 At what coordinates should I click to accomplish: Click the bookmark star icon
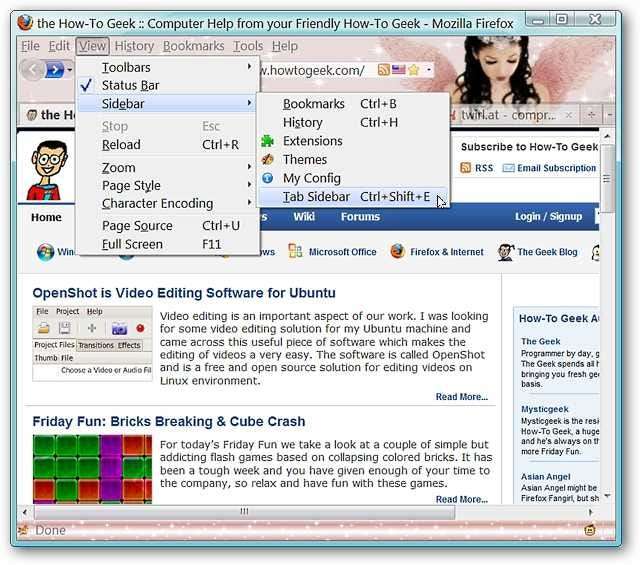(x=413, y=70)
